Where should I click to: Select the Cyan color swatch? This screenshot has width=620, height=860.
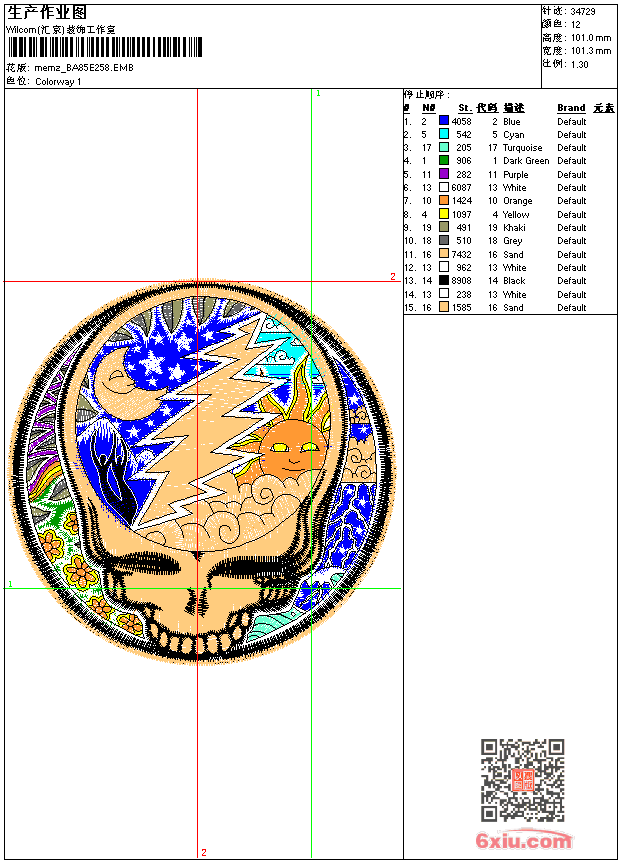[444, 134]
